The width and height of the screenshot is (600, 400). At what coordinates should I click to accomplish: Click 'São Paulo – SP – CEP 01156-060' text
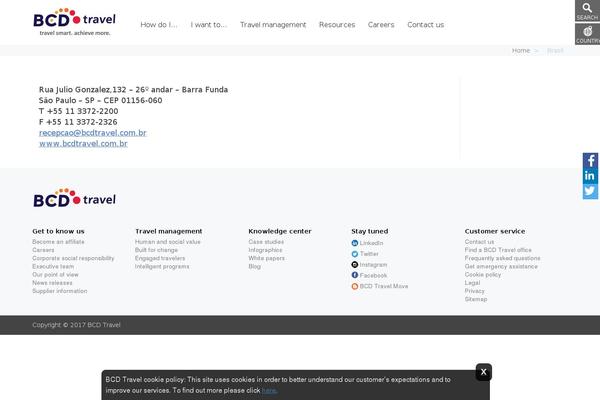100,100
